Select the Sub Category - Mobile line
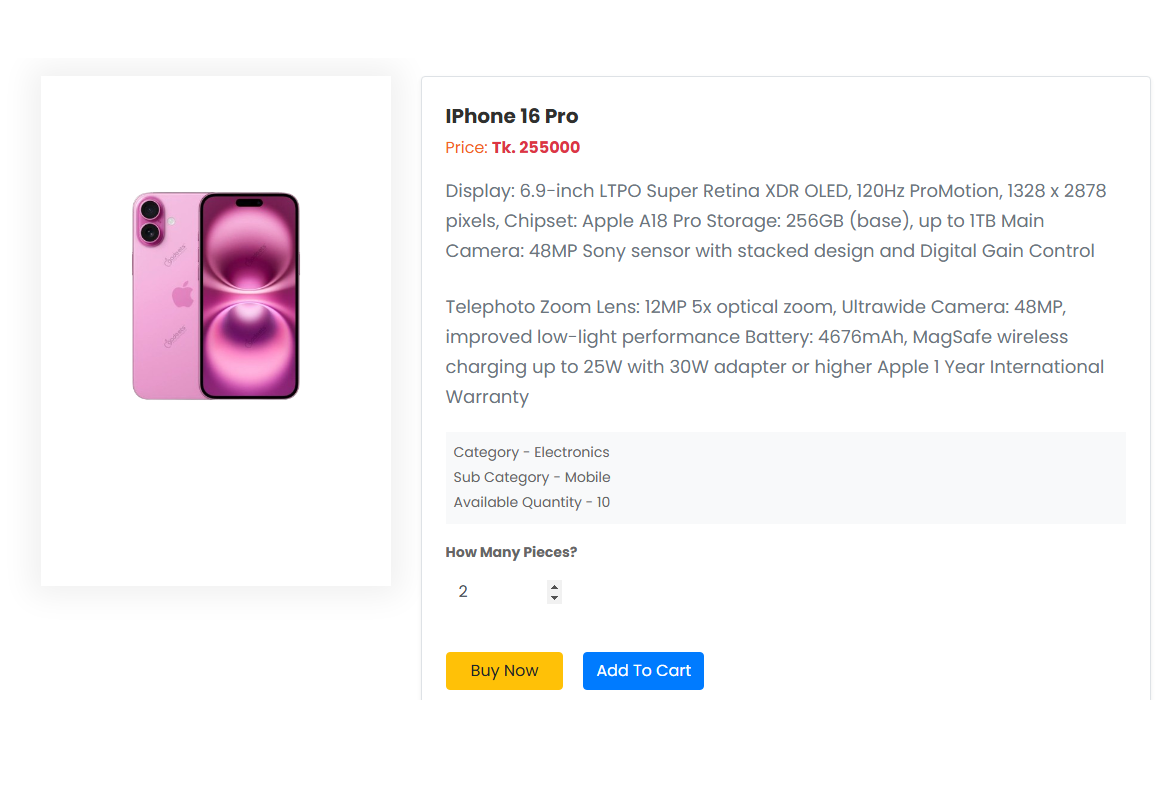This screenshot has height=786, width=1174. pos(532,477)
